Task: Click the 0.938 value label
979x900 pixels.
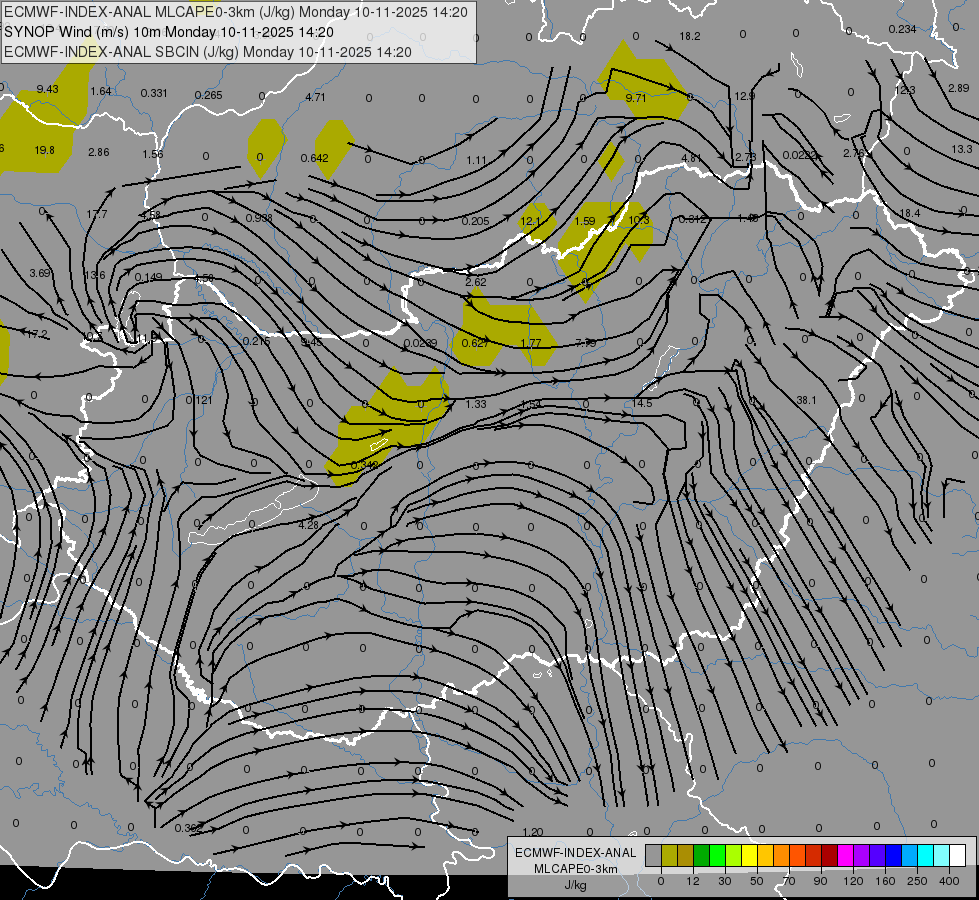Action: coord(258,218)
